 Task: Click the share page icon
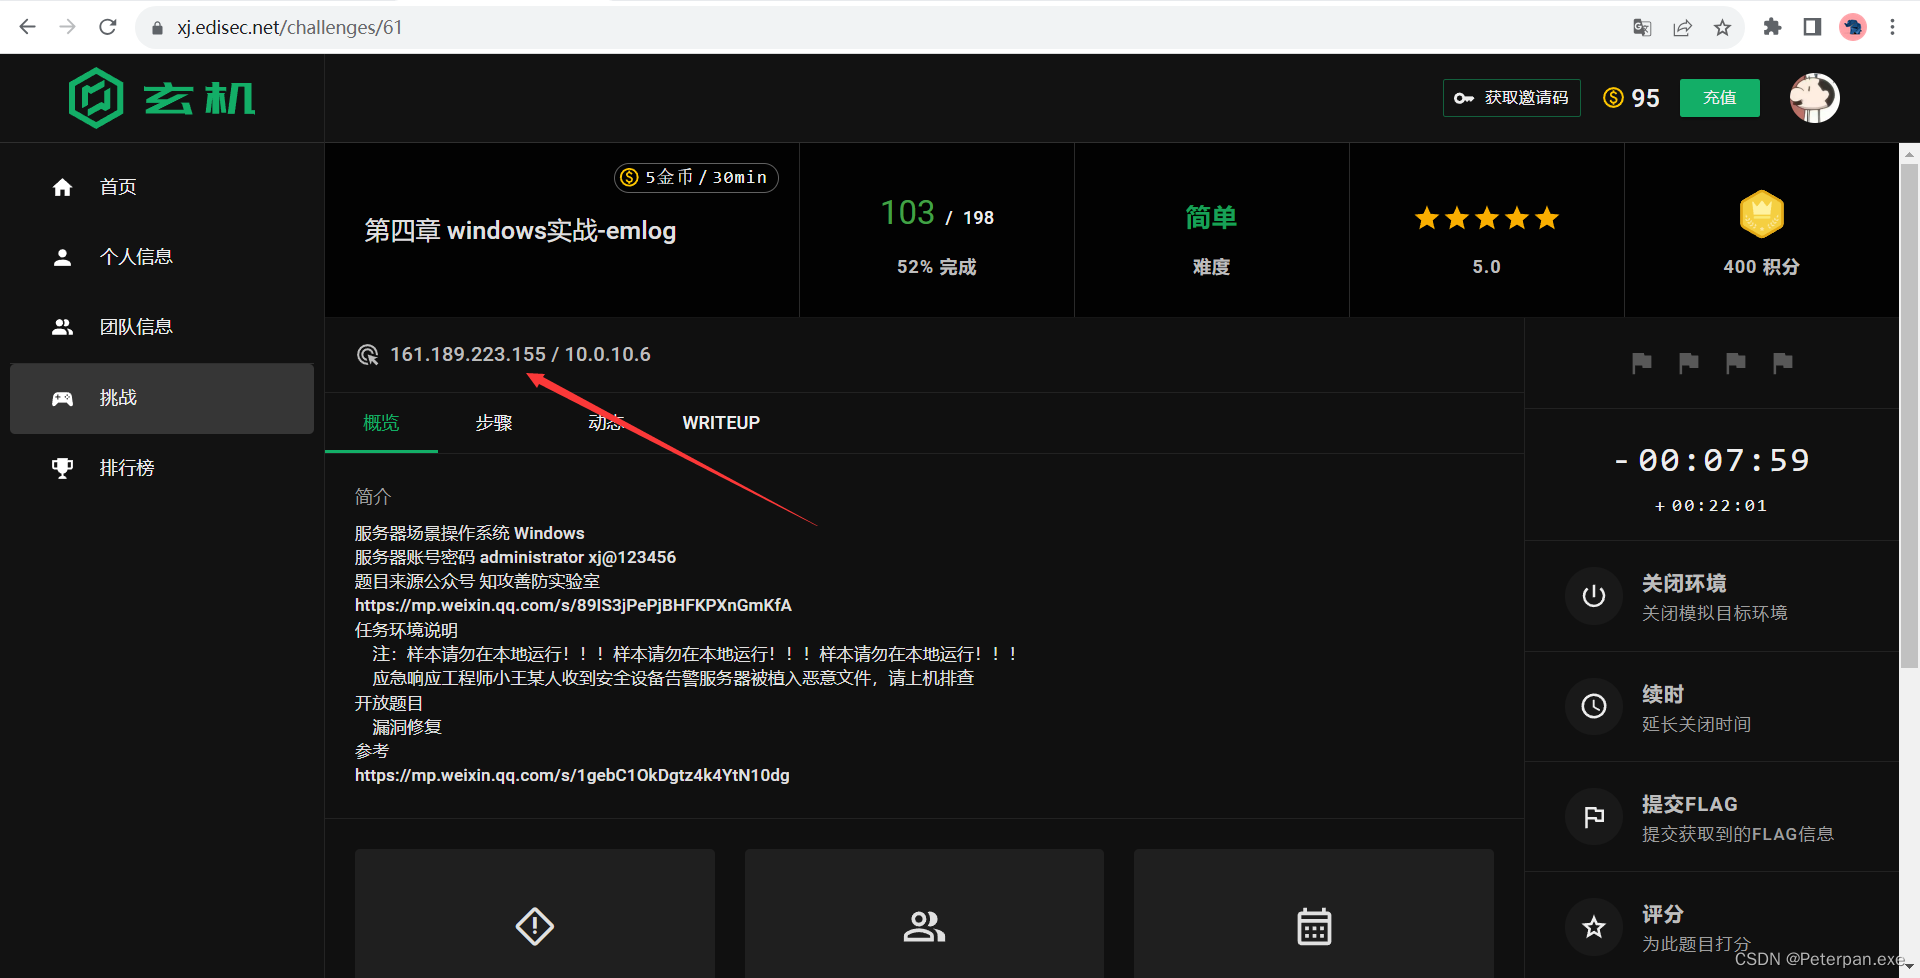[x=1682, y=28]
